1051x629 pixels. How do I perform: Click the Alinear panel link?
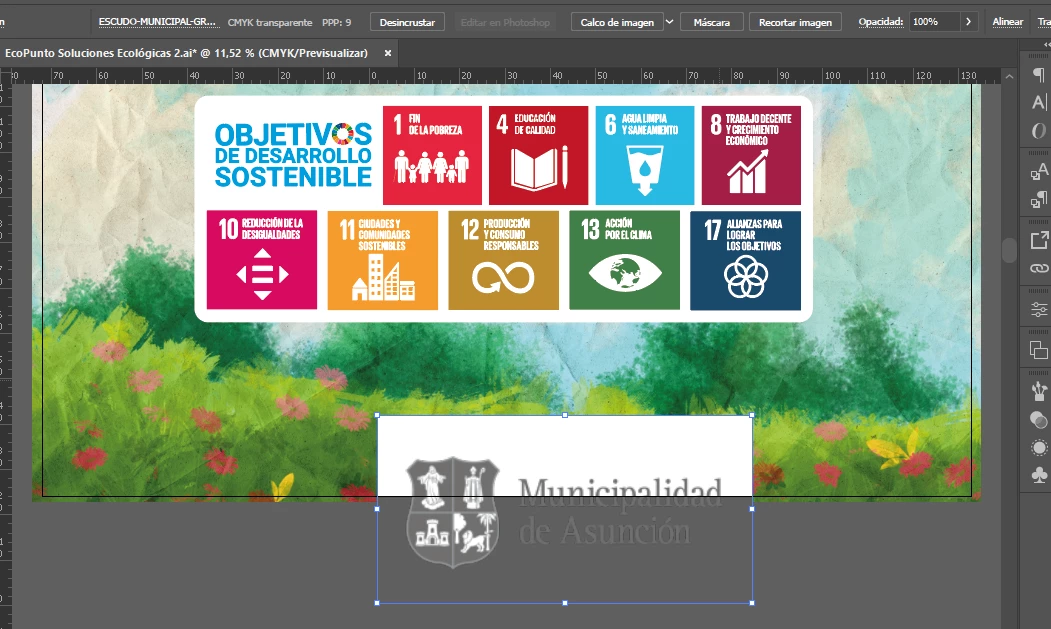[1007, 22]
